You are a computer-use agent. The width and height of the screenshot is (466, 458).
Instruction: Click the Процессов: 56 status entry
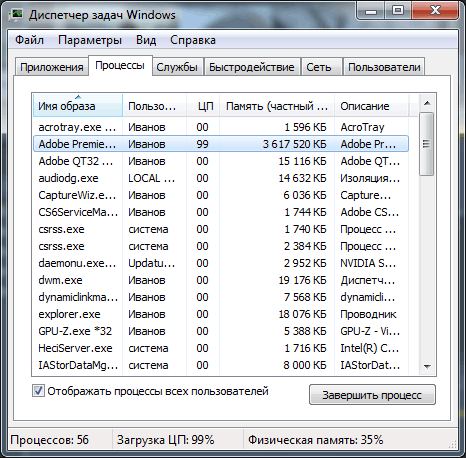[x=50, y=440]
